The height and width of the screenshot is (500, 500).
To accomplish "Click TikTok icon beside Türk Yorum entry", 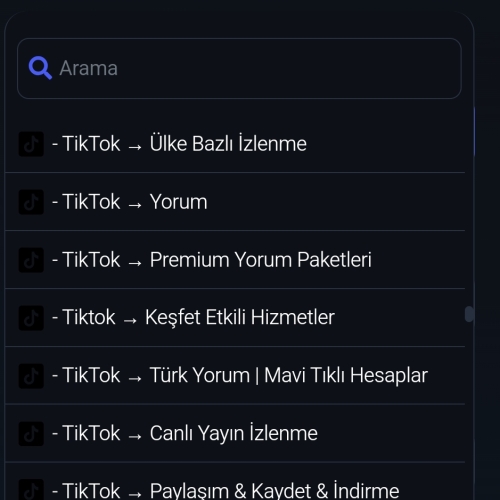I will pos(31,376).
